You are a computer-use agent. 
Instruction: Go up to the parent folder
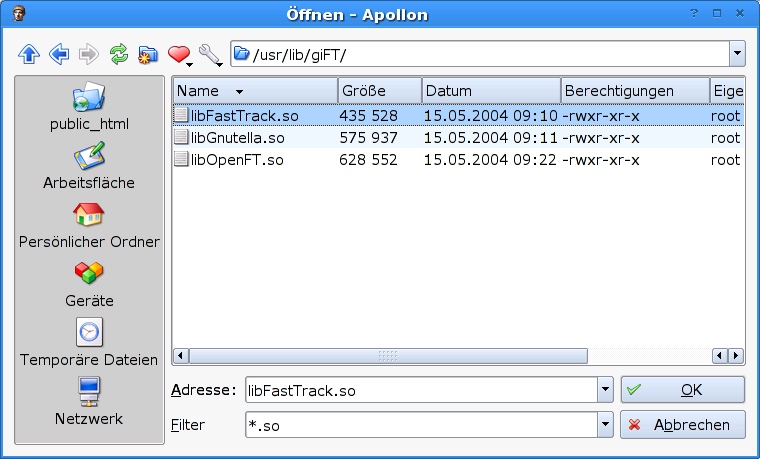pyautogui.click(x=29, y=54)
